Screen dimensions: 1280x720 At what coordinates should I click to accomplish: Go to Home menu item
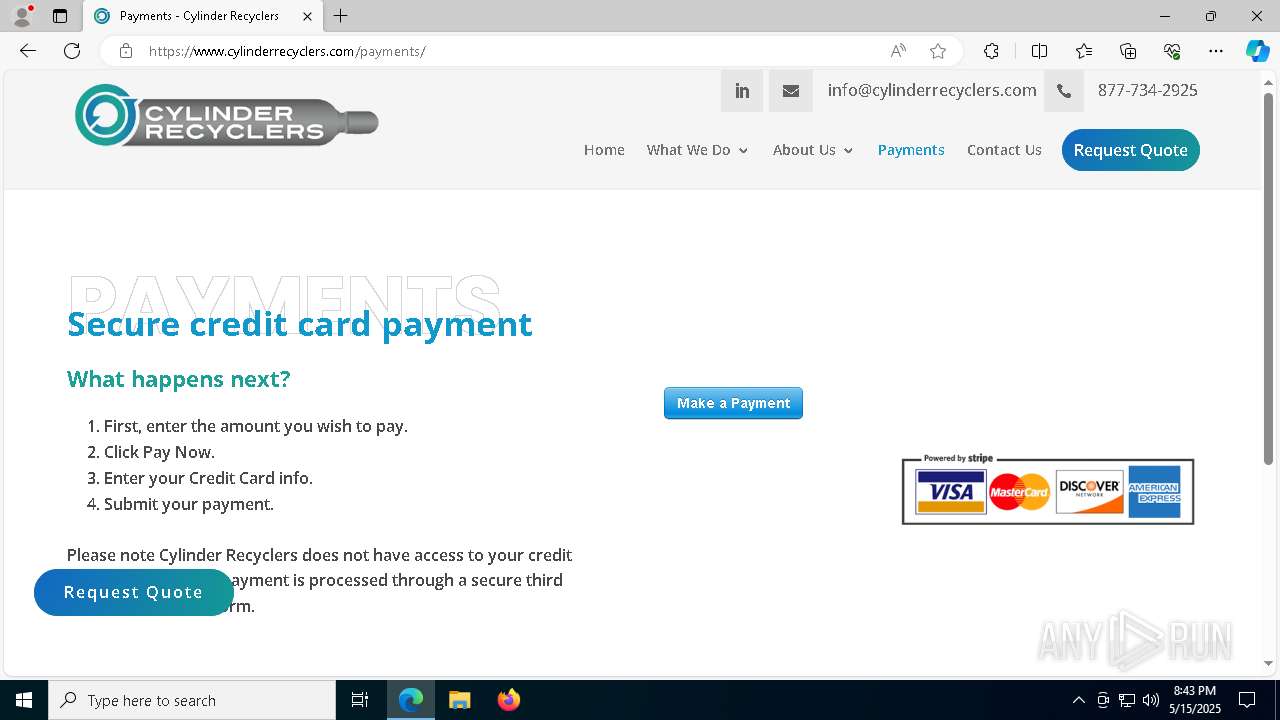coord(604,150)
